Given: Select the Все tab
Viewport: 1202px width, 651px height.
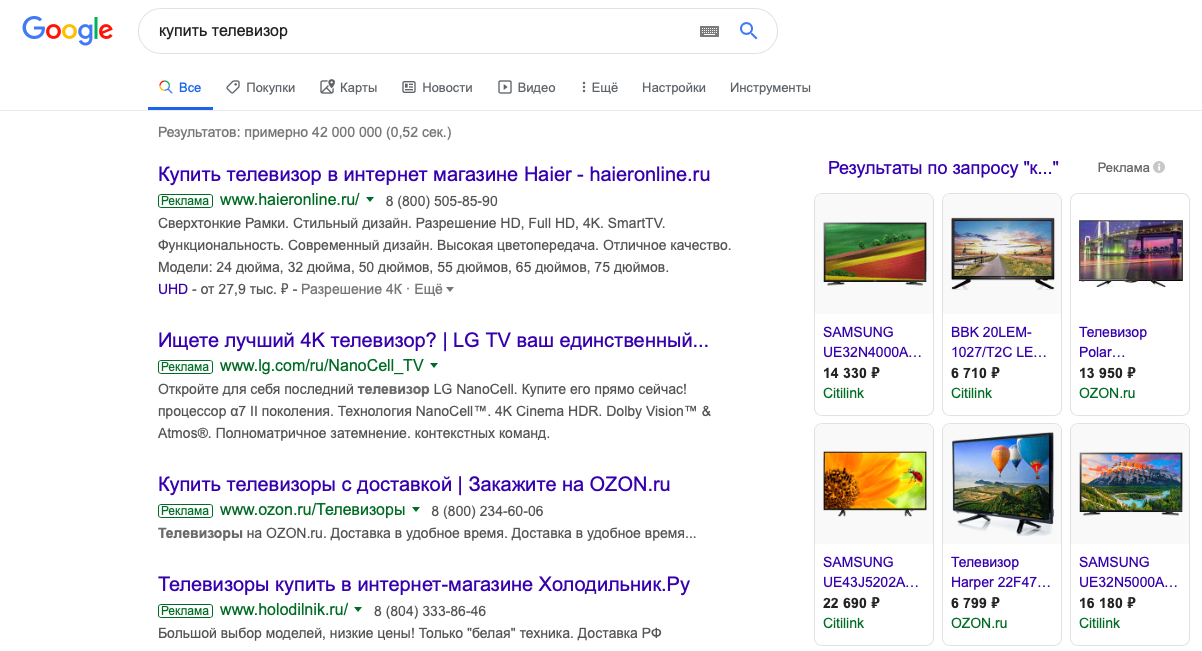Looking at the screenshot, I should [x=180, y=88].
